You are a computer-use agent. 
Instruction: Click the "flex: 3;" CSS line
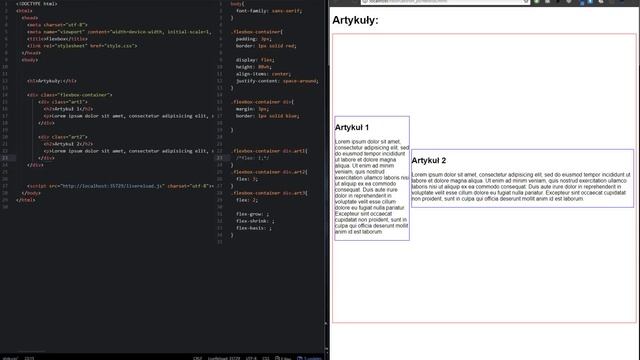(247, 179)
